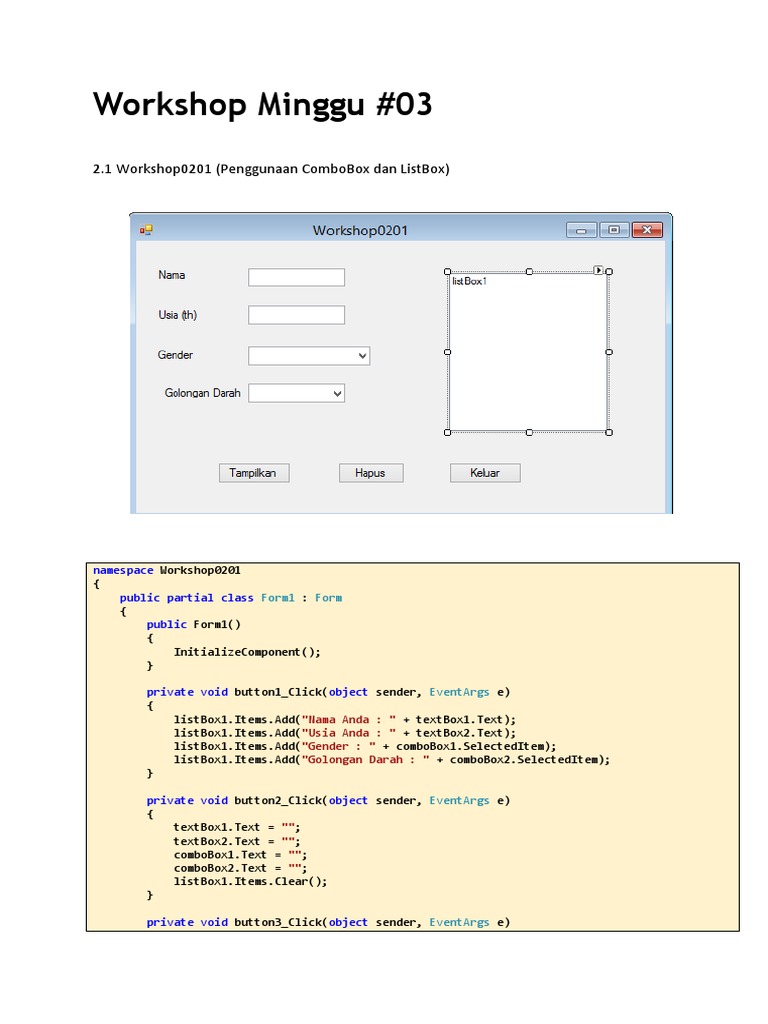Click the button2_Click method signature

pyautogui.click(x=328, y=800)
